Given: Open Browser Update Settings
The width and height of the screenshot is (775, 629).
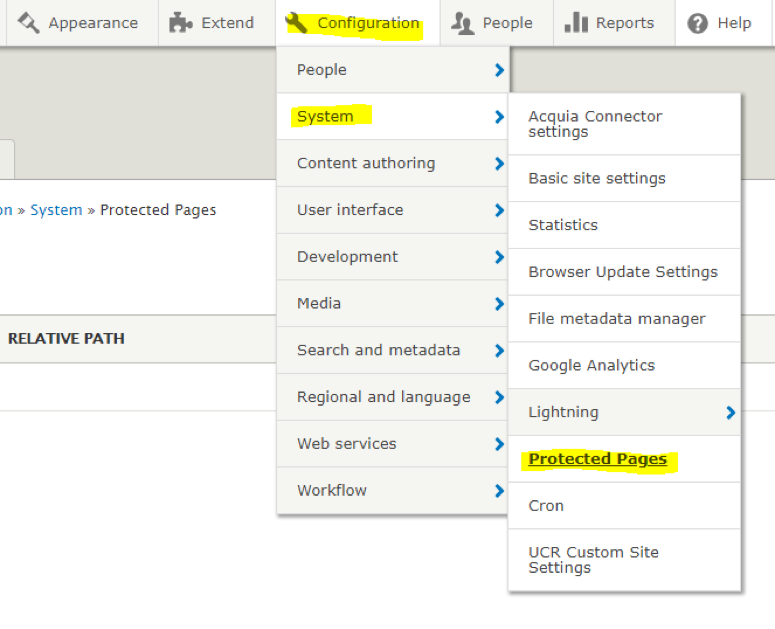Looking at the screenshot, I should [624, 272].
